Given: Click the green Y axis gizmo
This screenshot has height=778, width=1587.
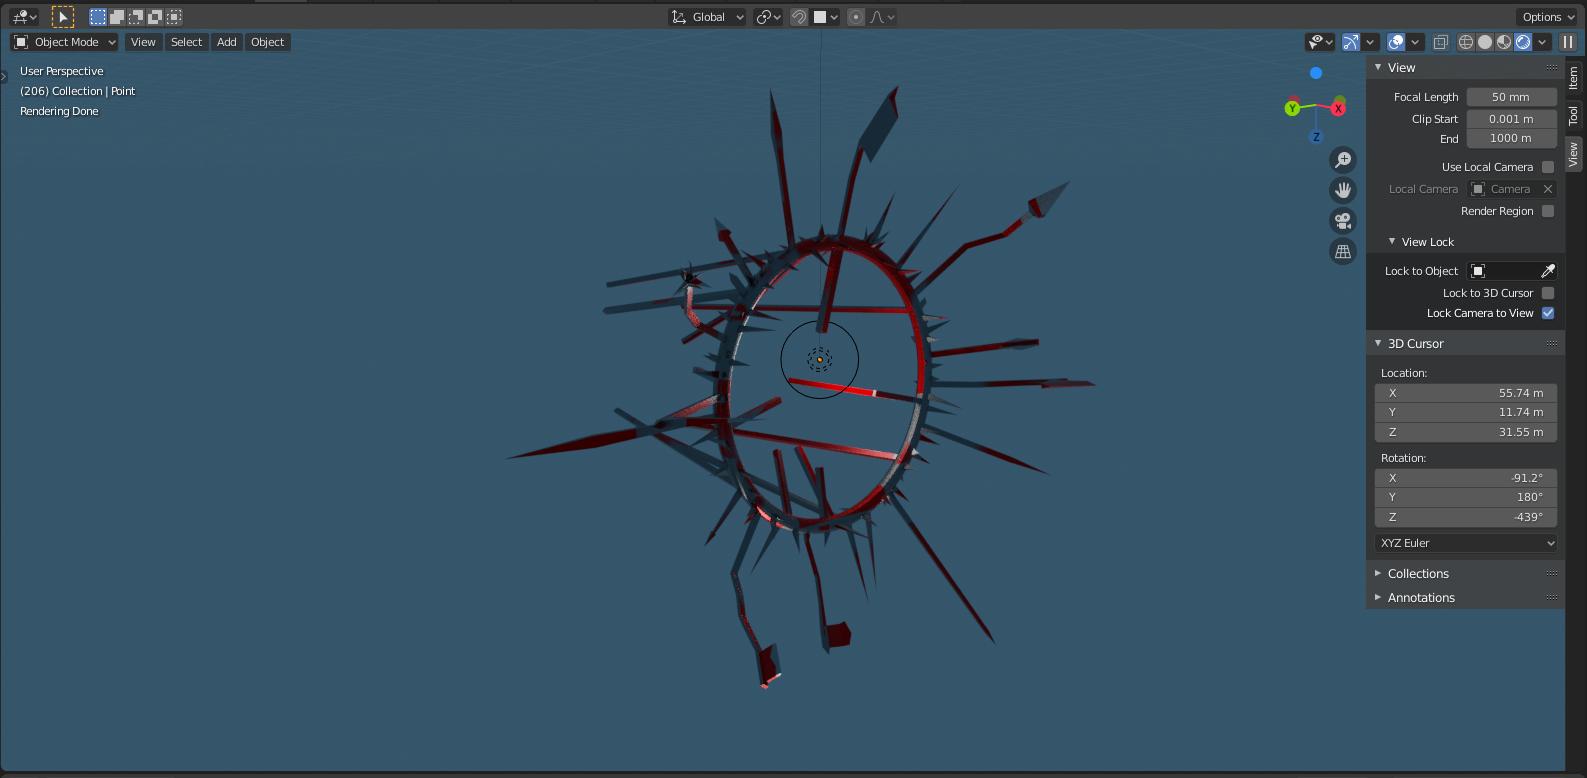Looking at the screenshot, I should click(x=1292, y=108).
